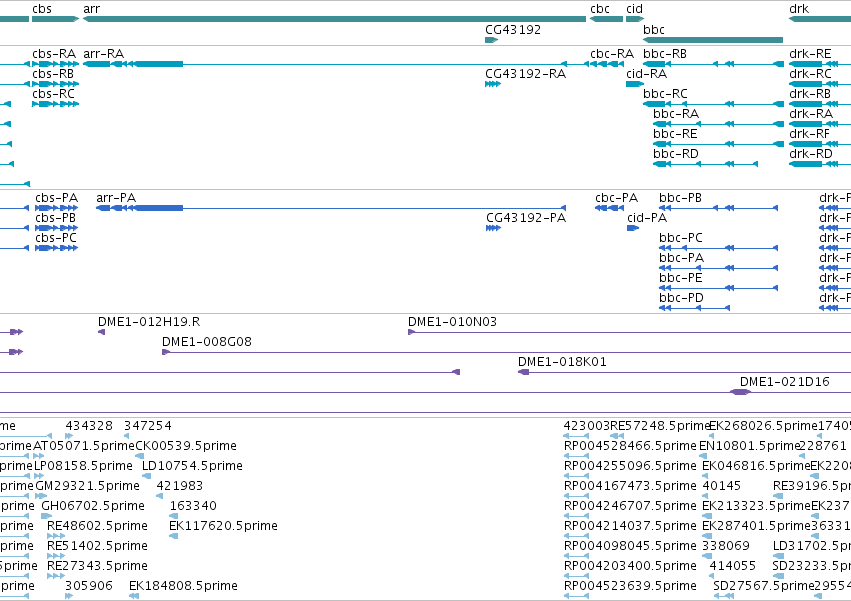Image resolution: width=851 pixels, height=601 pixels.
Task: Click cid-PA protein label
Action: (x=647, y=218)
